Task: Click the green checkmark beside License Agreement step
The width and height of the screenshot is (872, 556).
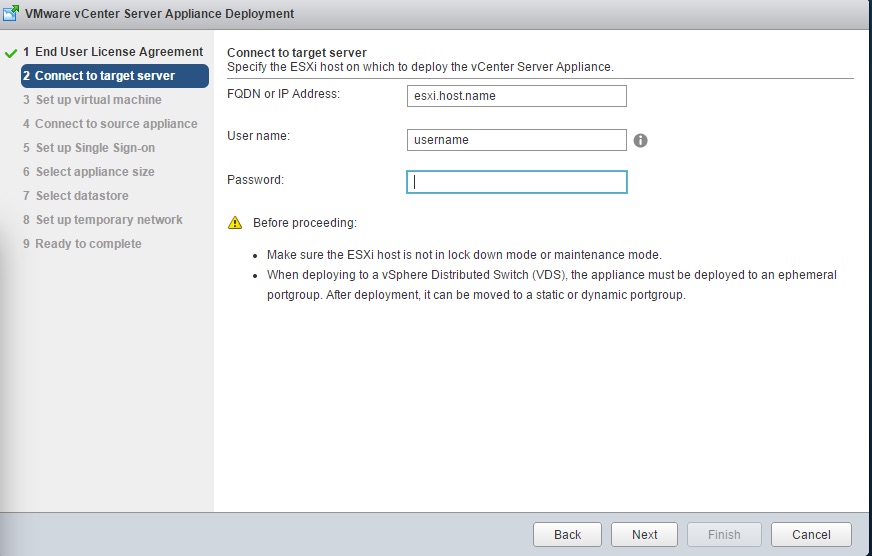Action: point(11,52)
